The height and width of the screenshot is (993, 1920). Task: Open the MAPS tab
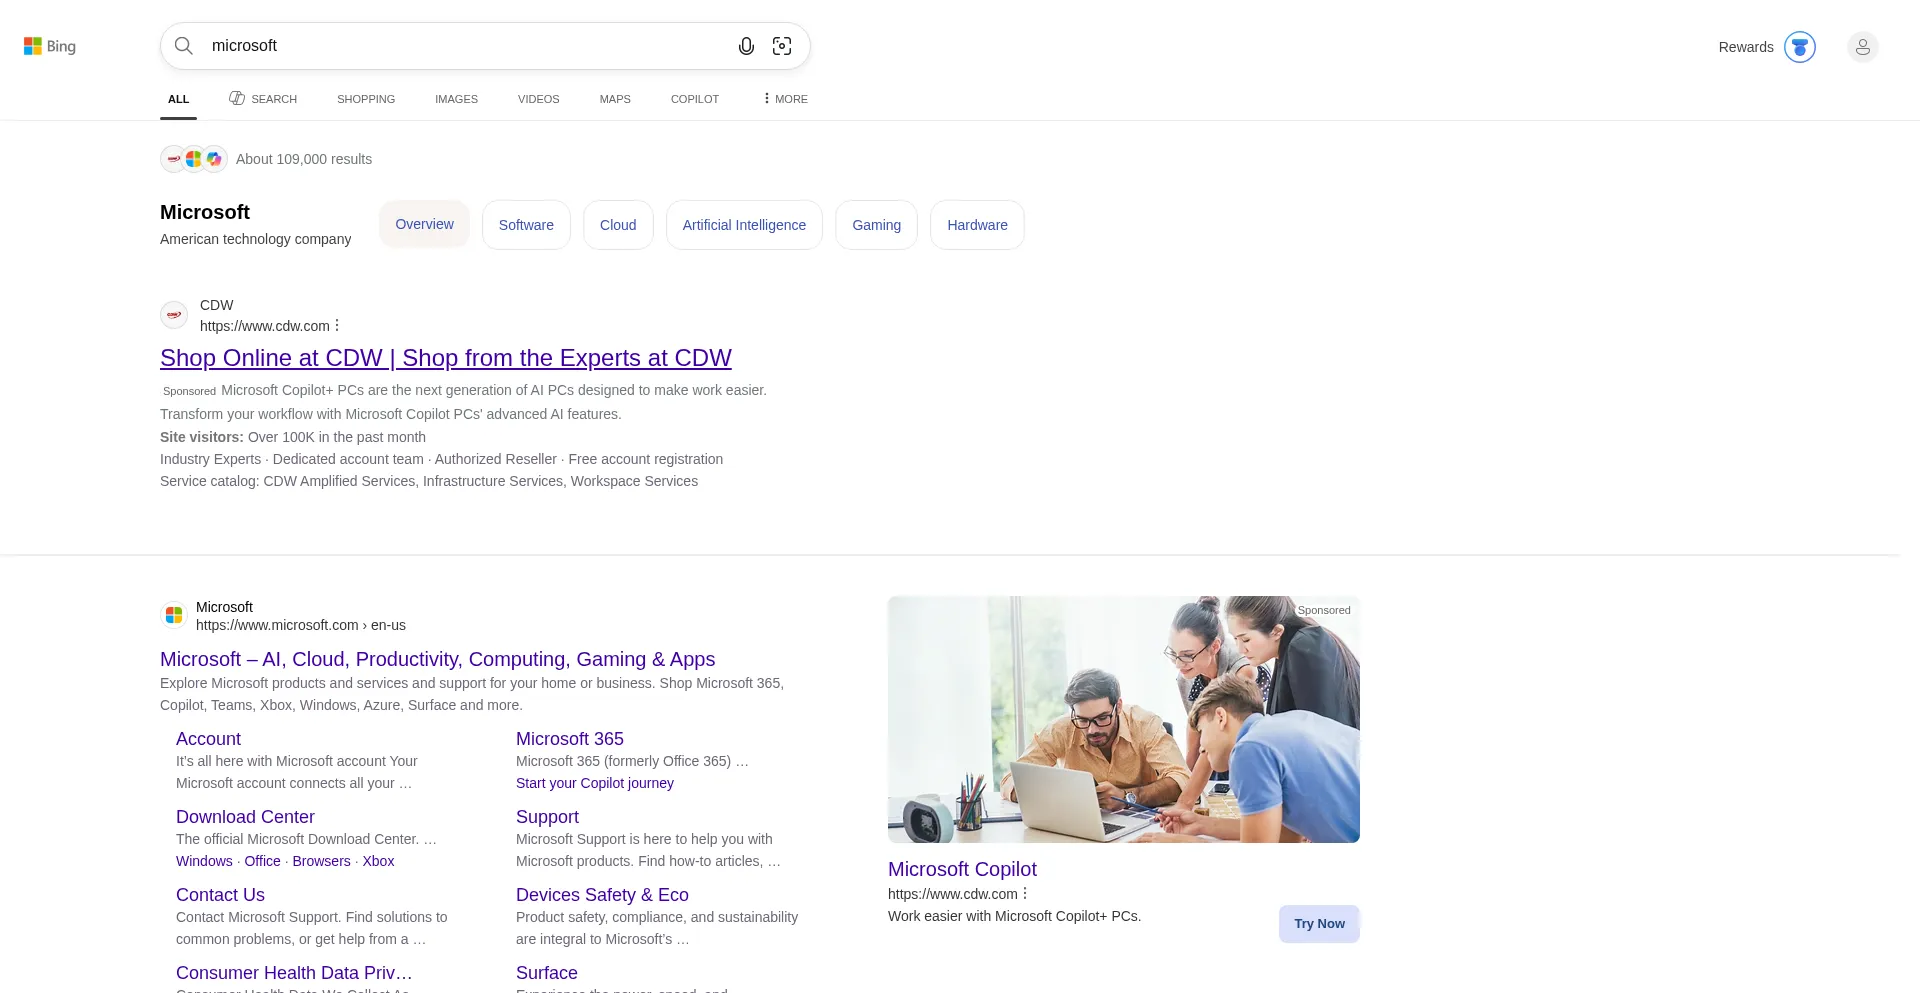coord(615,99)
